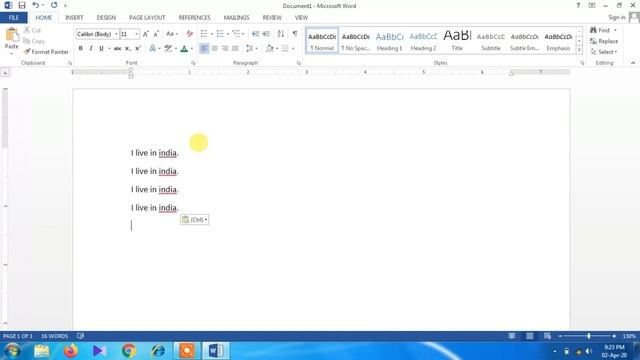
Task: Switch to the REFERENCES tab
Action: (x=194, y=18)
